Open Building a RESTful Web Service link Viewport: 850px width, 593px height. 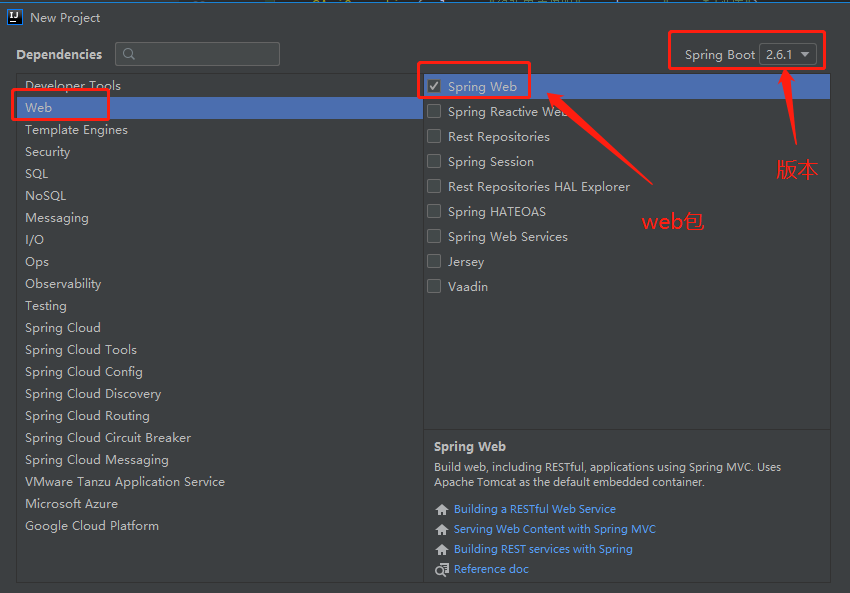click(x=535, y=509)
